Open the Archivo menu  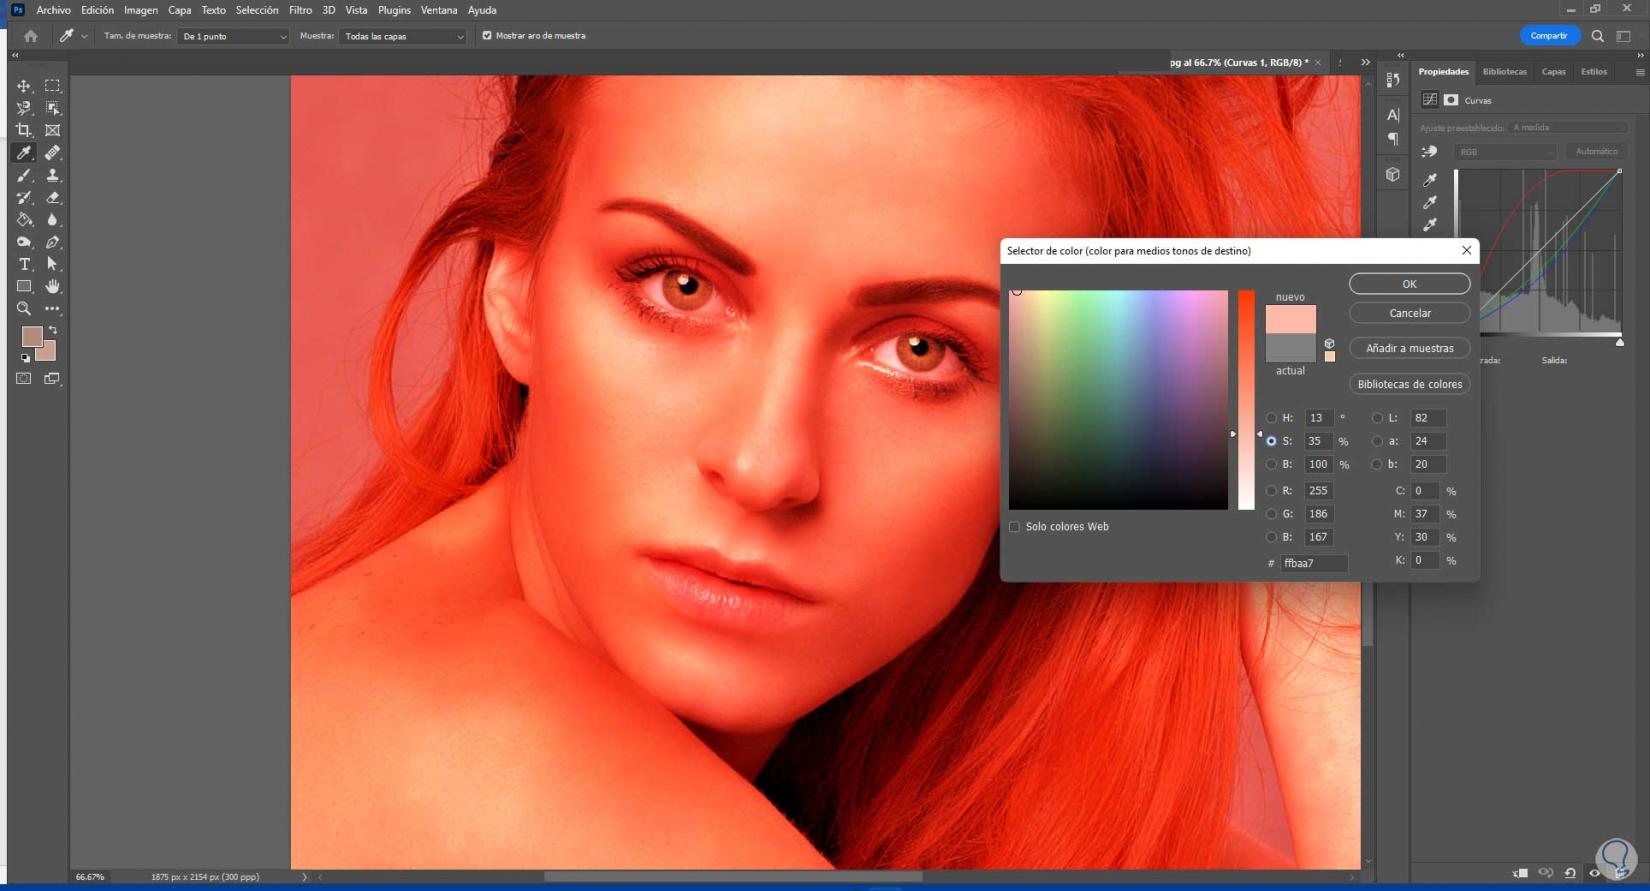(x=54, y=10)
